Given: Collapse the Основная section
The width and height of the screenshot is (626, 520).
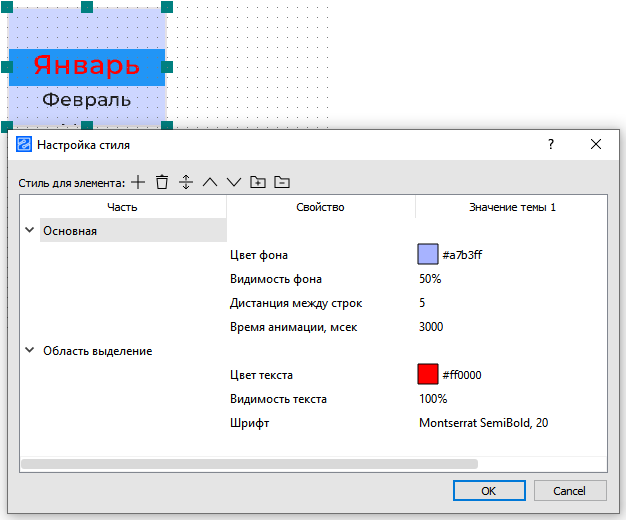Looking at the screenshot, I should tap(29, 231).
